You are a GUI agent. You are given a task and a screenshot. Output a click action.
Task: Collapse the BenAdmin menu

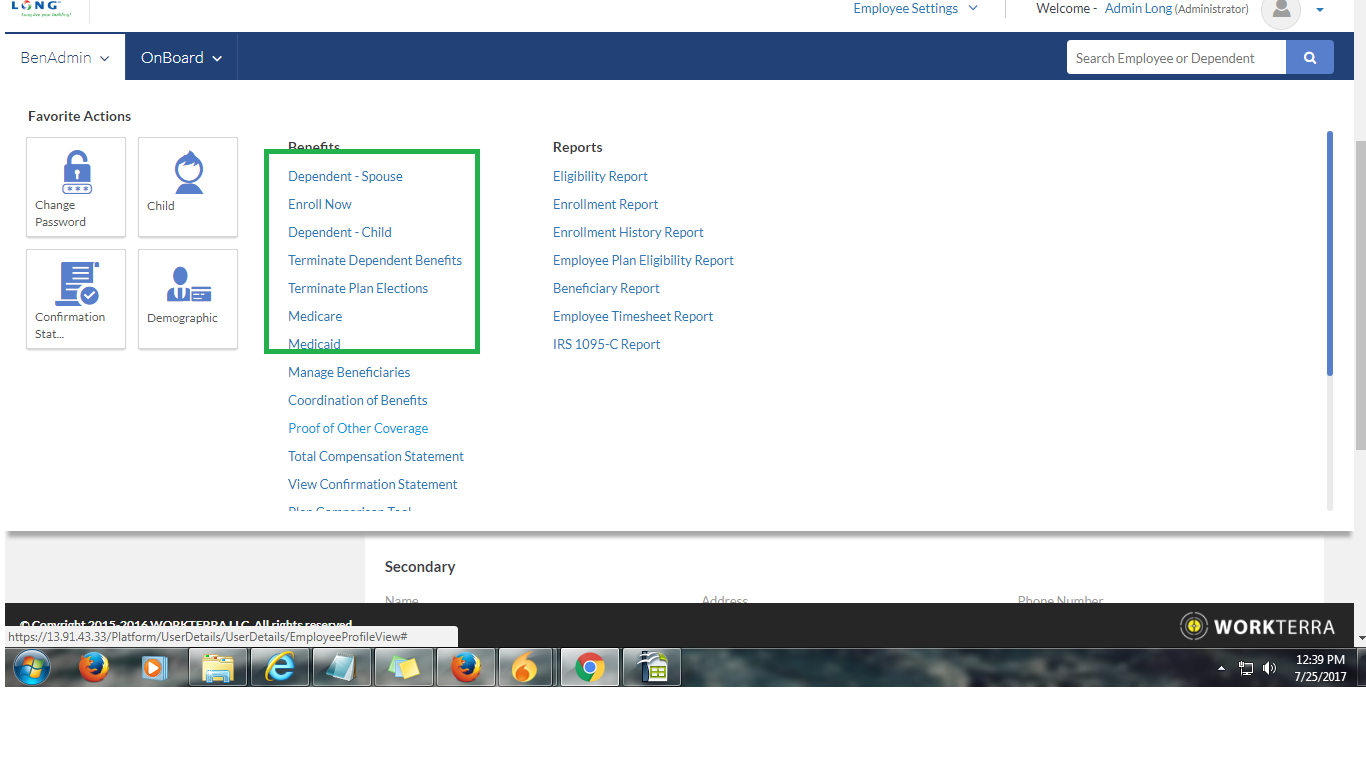click(64, 58)
